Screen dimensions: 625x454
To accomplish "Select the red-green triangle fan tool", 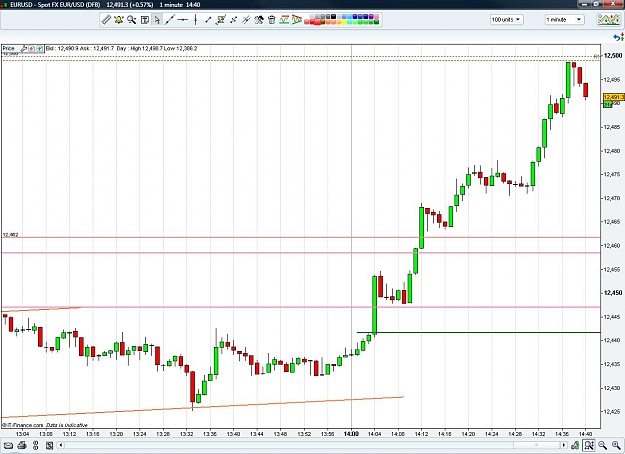I will (x=297, y=20).
